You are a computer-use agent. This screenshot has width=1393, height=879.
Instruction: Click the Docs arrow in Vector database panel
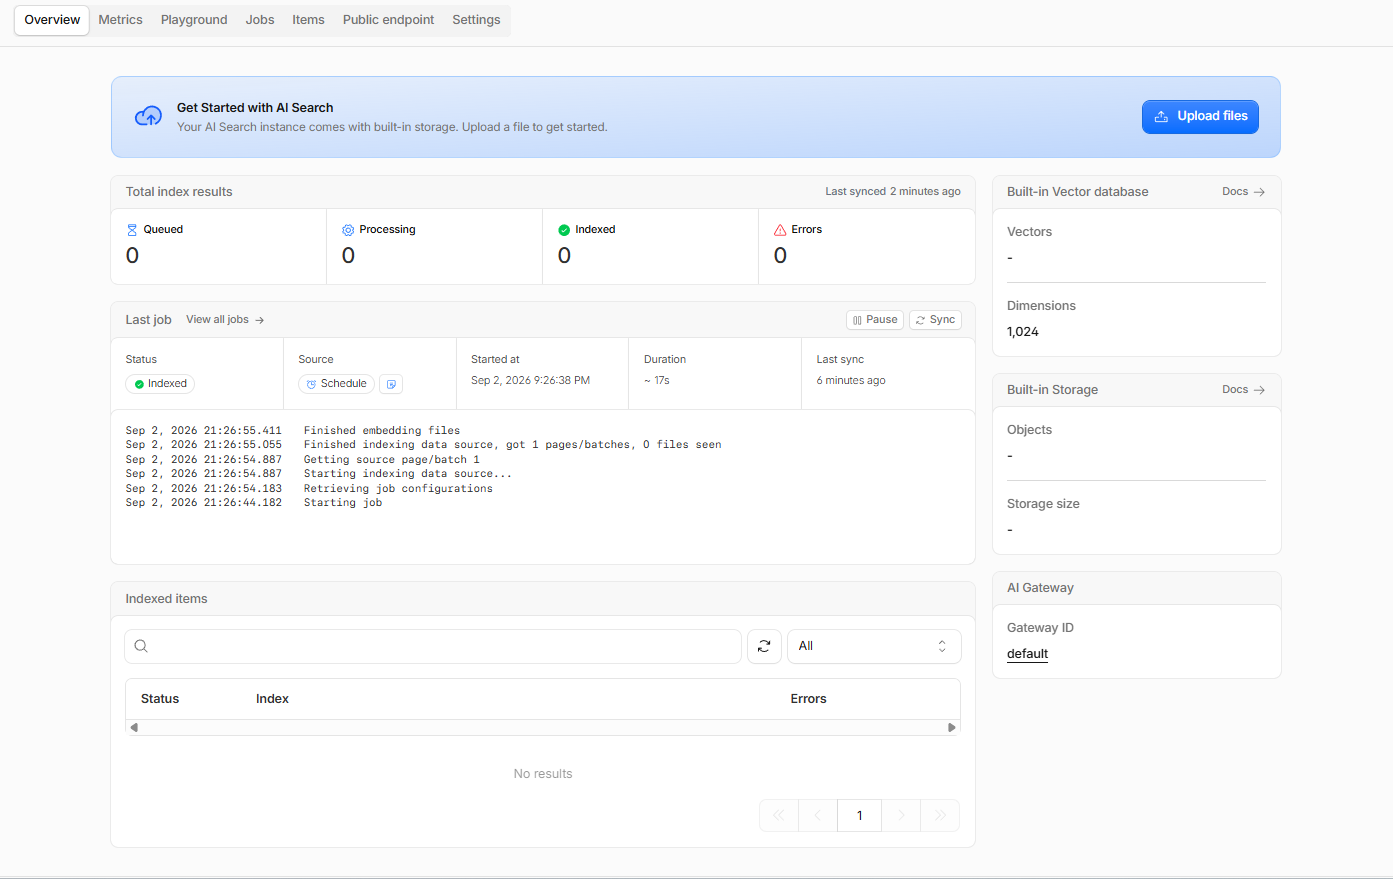(x=1259, y=192)
